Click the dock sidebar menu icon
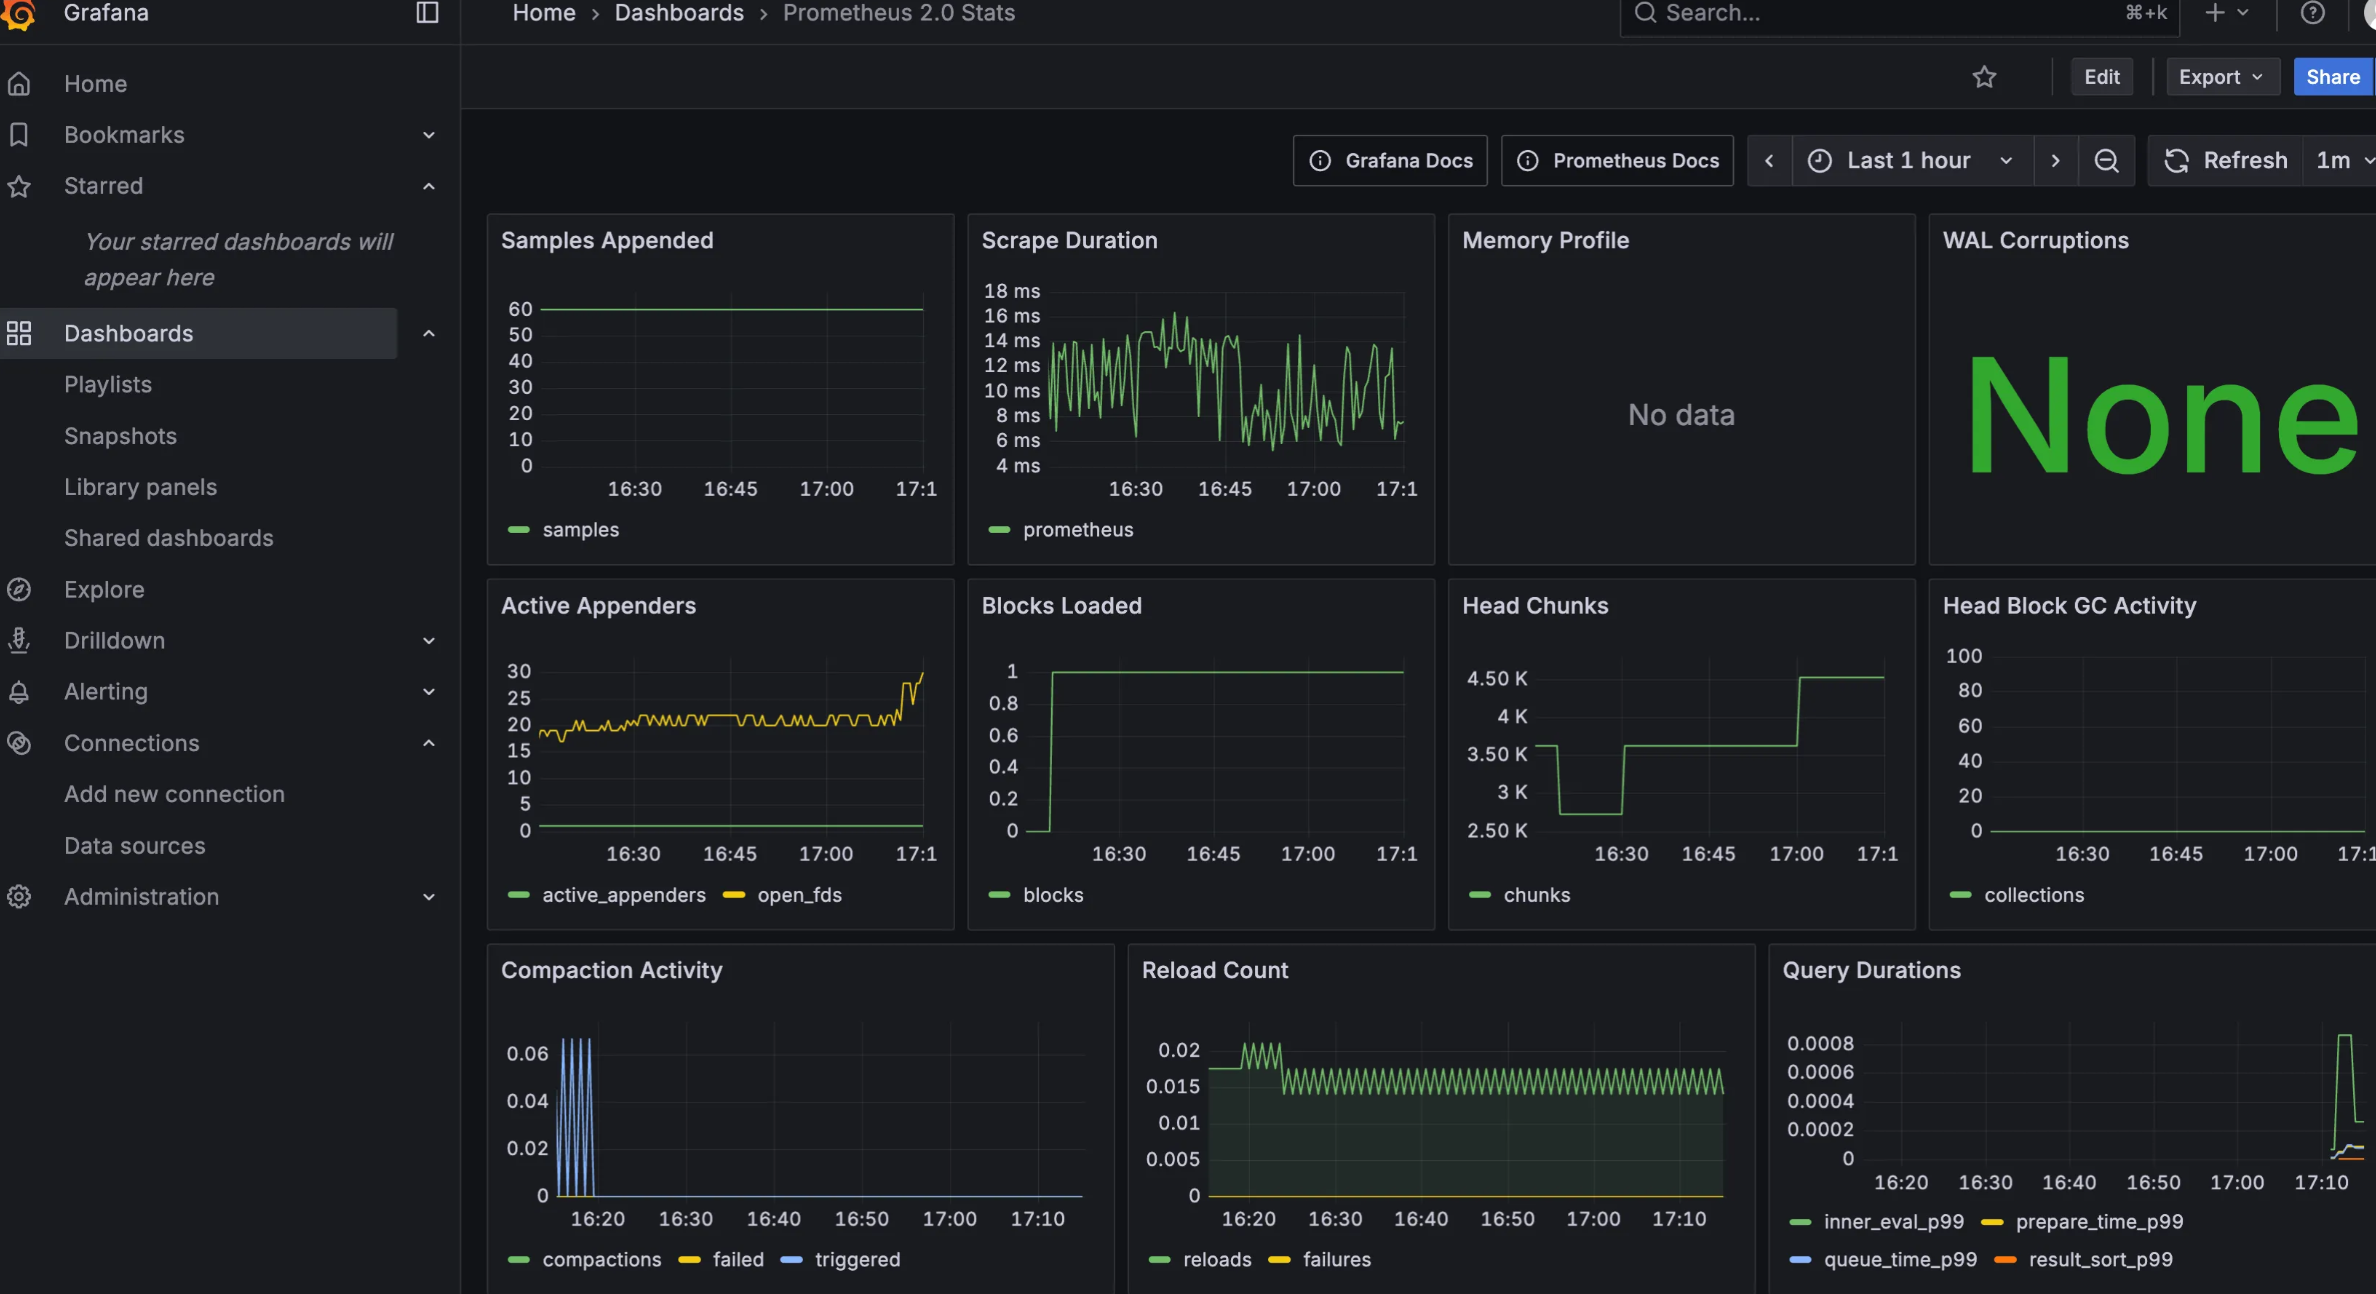 click(x=427, y=13)
